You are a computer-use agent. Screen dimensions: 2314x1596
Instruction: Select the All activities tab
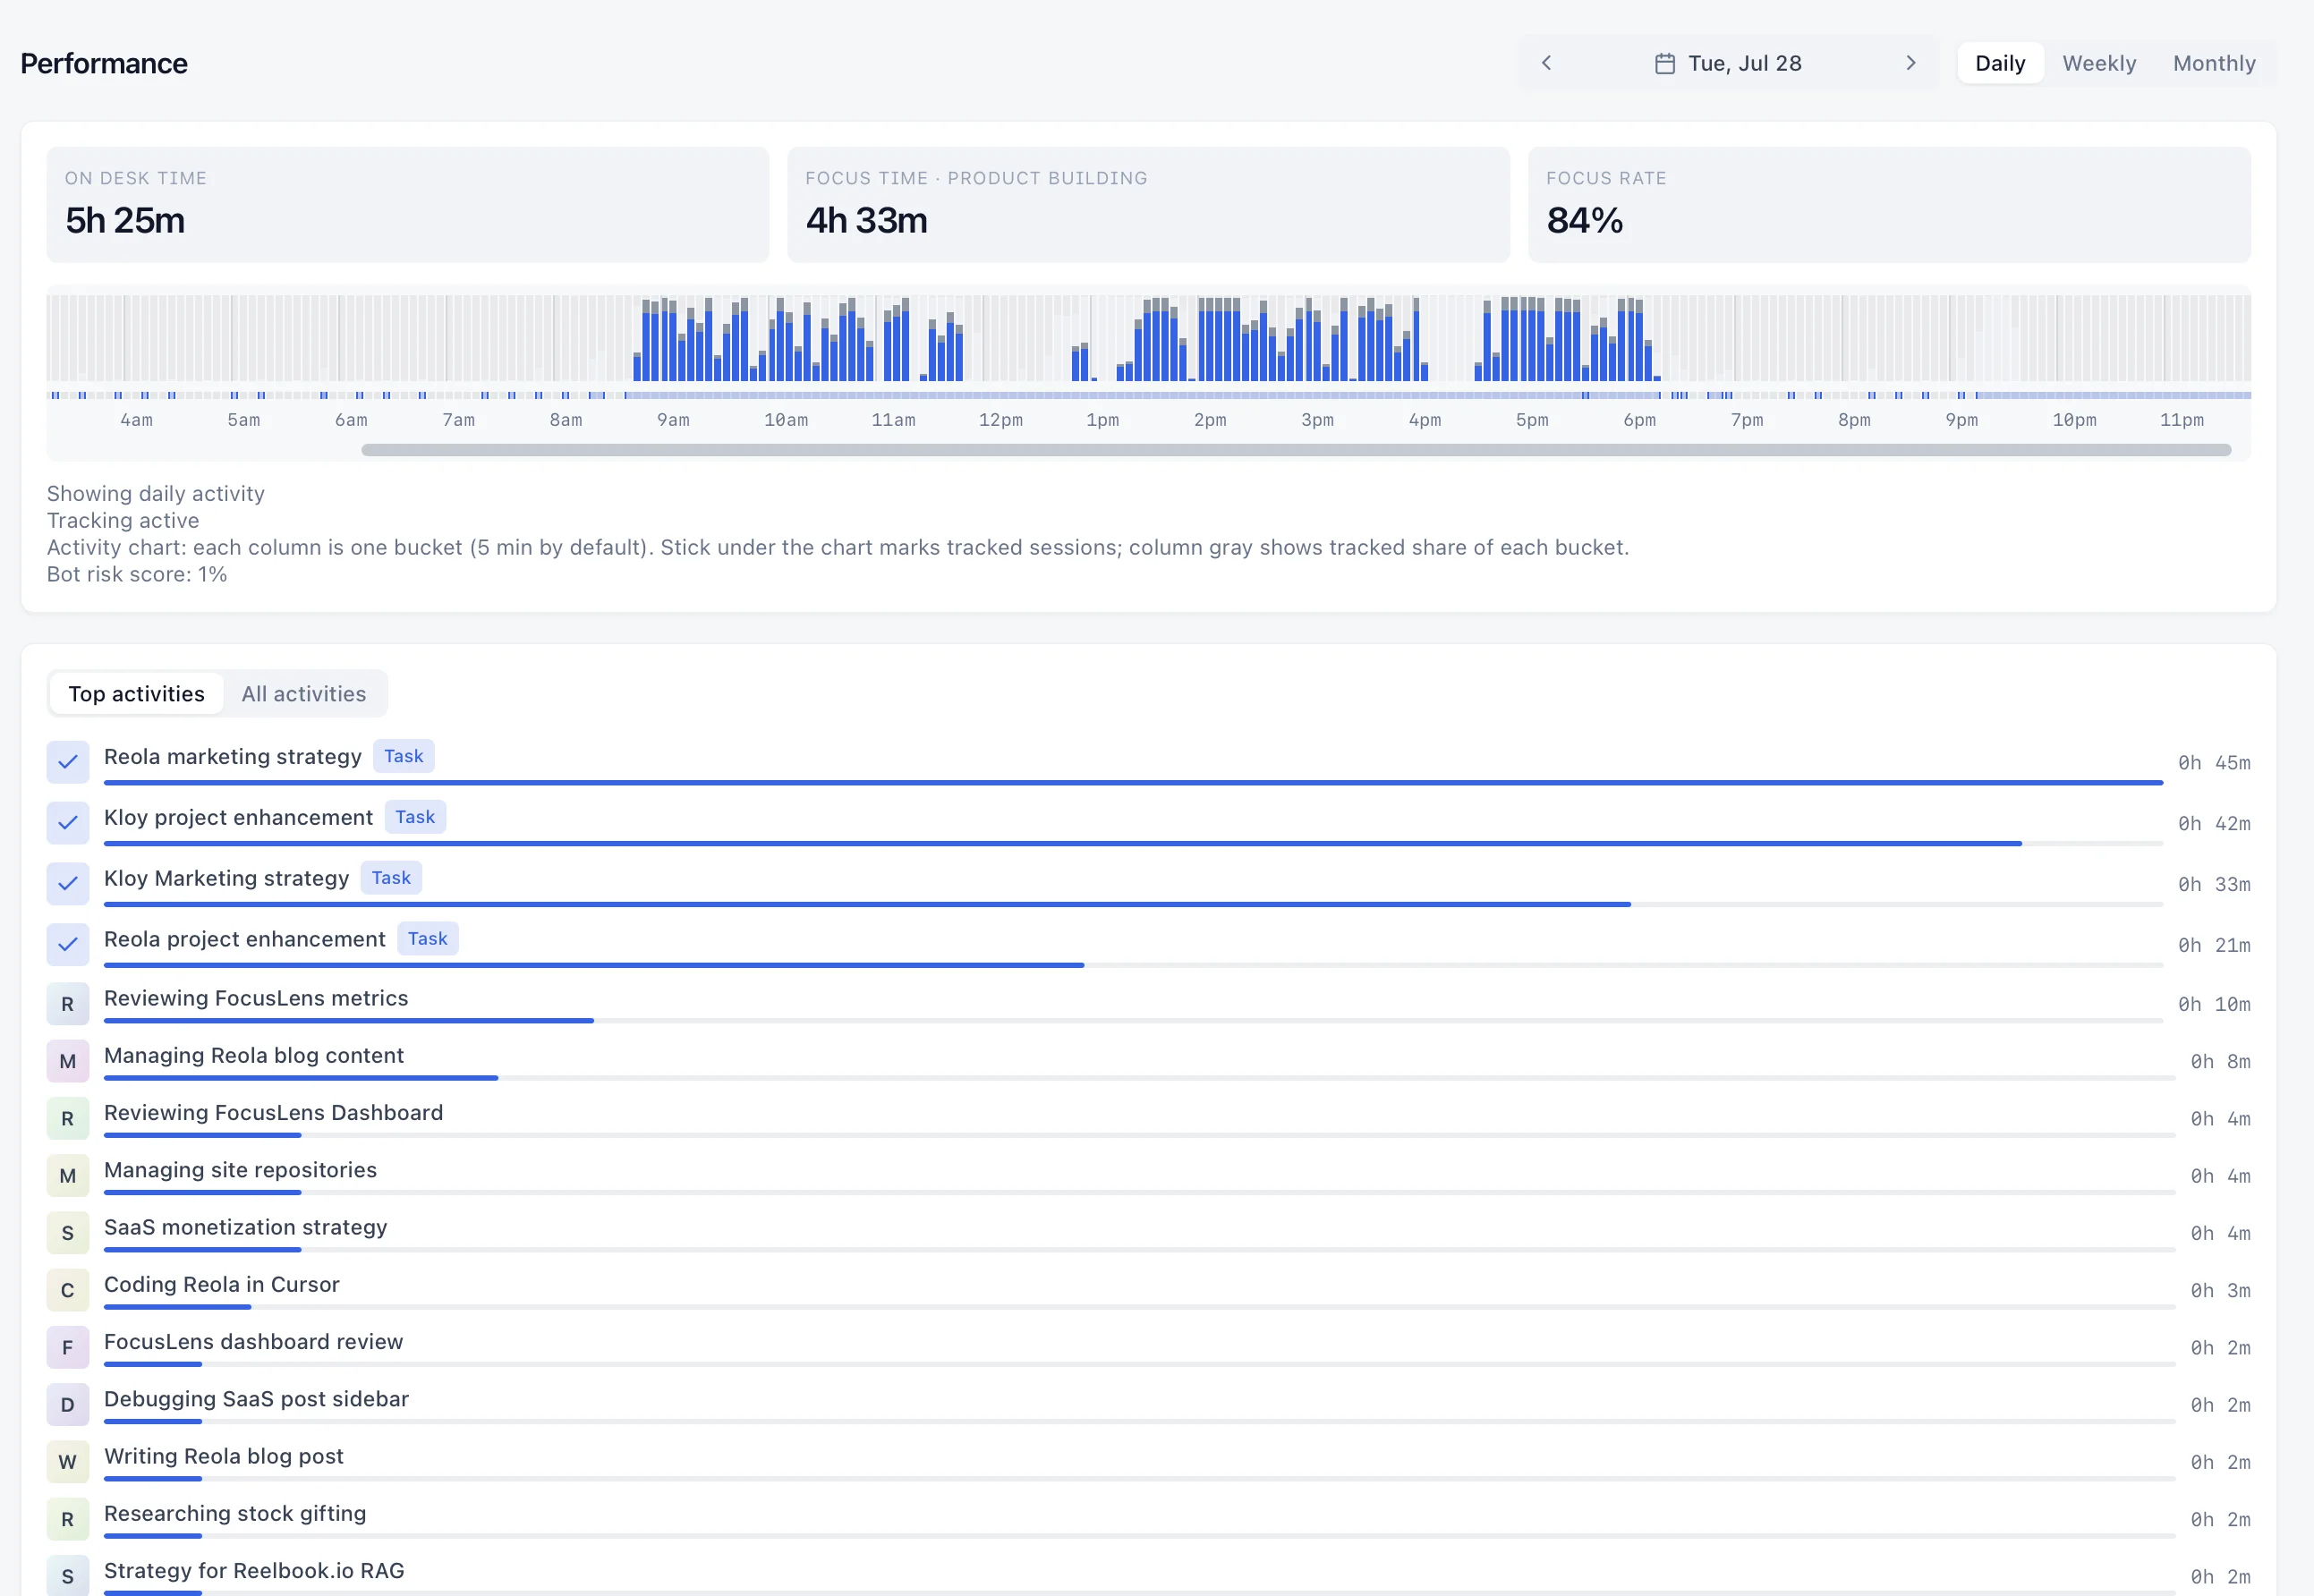coord(304,694)
